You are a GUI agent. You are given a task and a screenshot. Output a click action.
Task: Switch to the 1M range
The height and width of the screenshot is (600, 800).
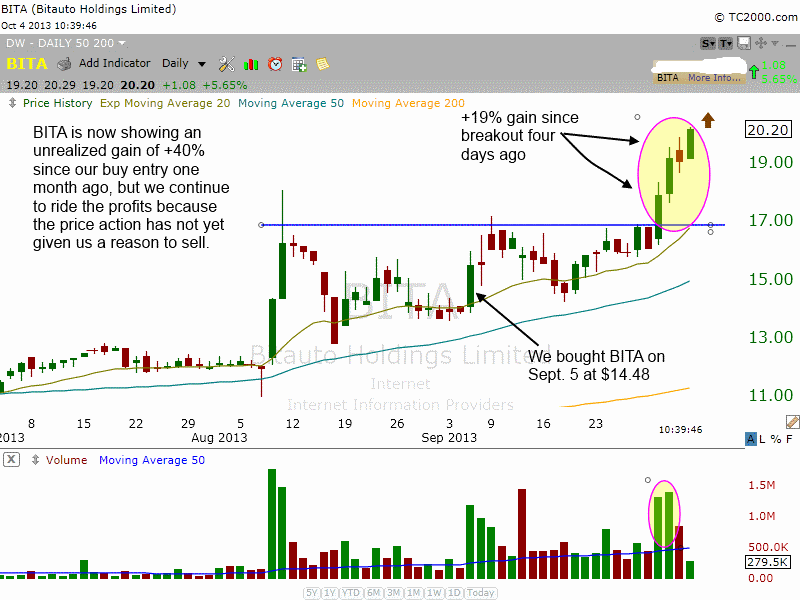click(x=413, y=593)
